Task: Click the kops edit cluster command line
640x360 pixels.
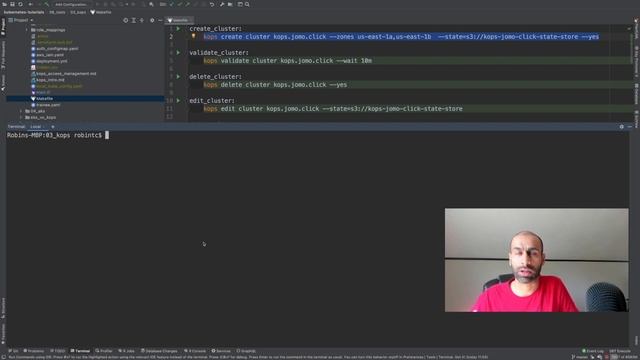Action: point(333,109)
